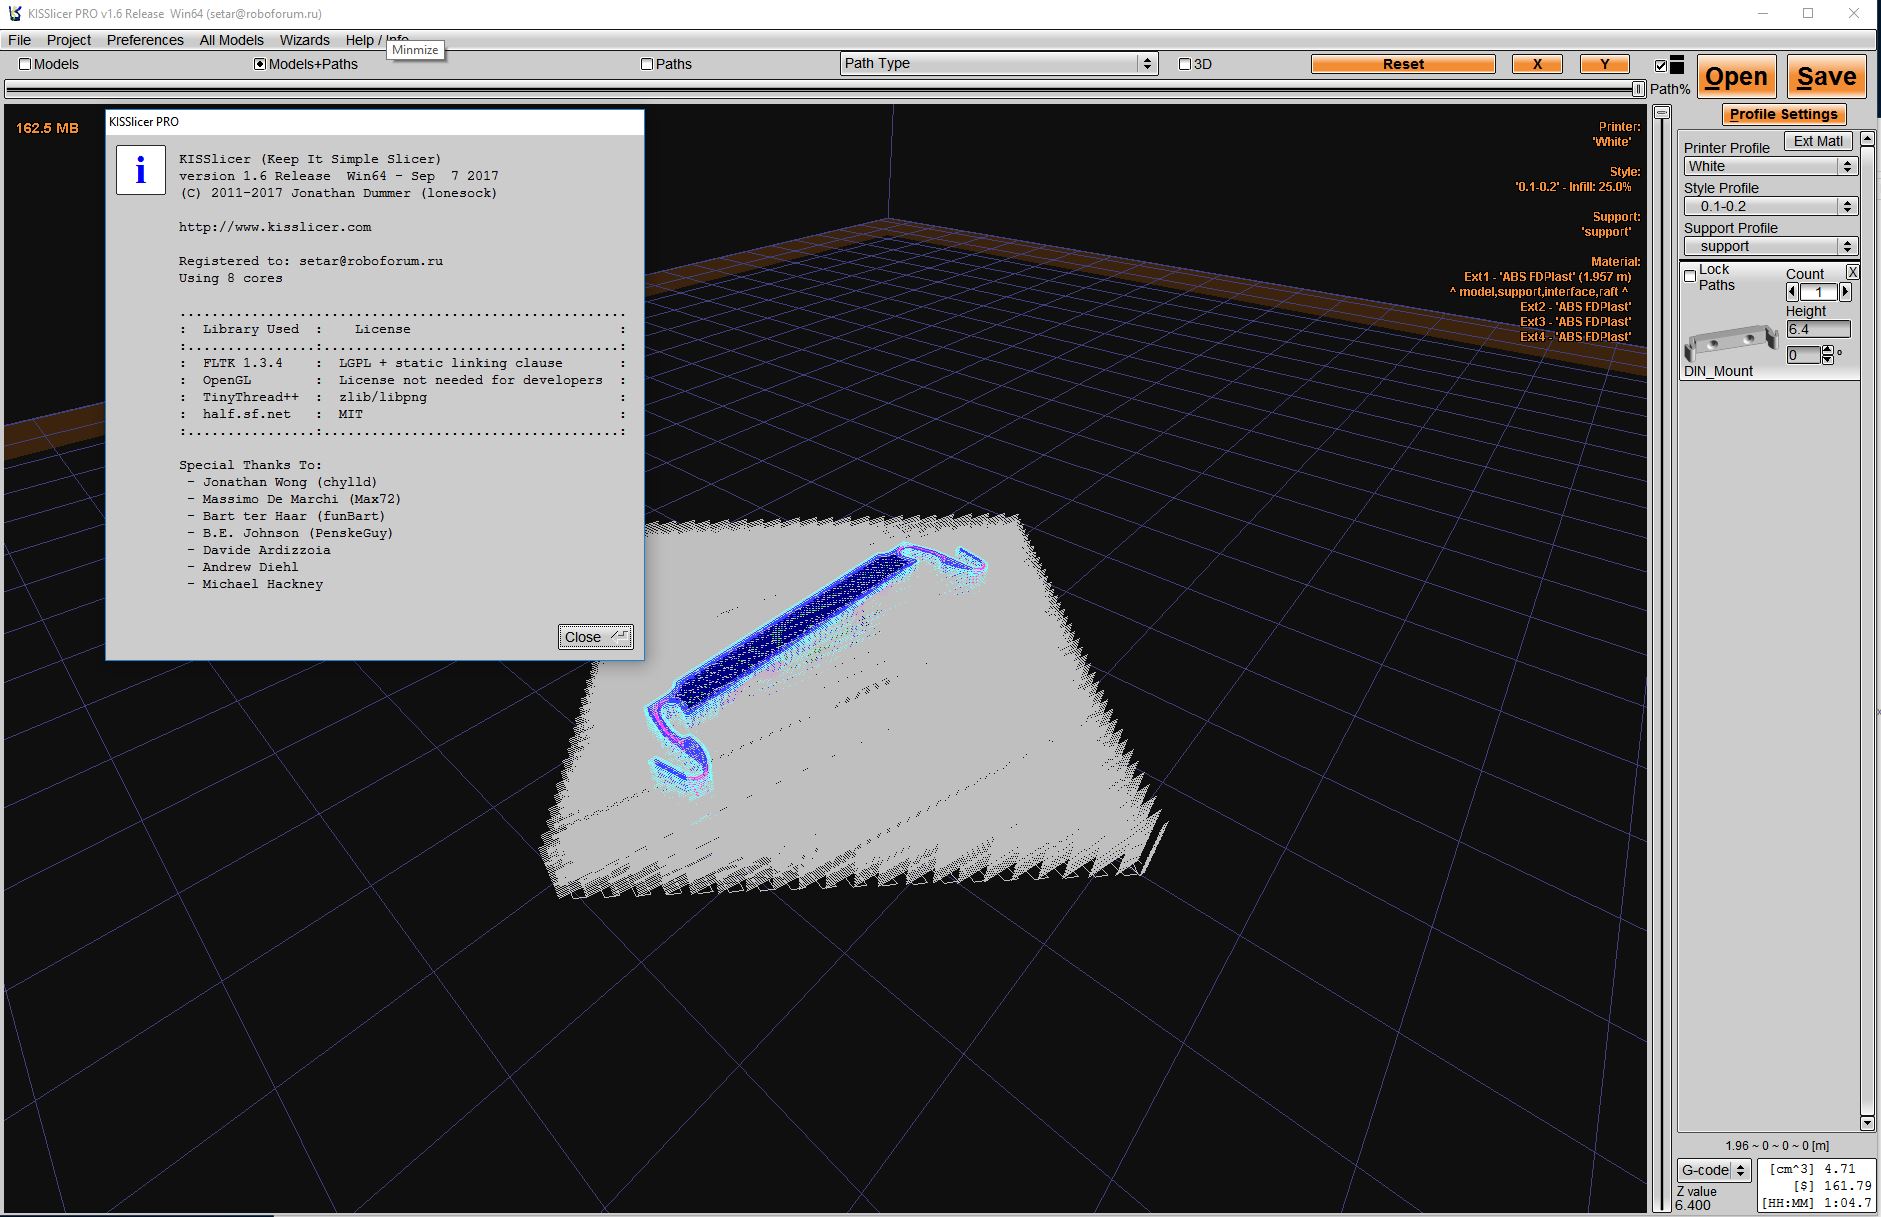
Task: Open the Project menu
Action: 68,40
